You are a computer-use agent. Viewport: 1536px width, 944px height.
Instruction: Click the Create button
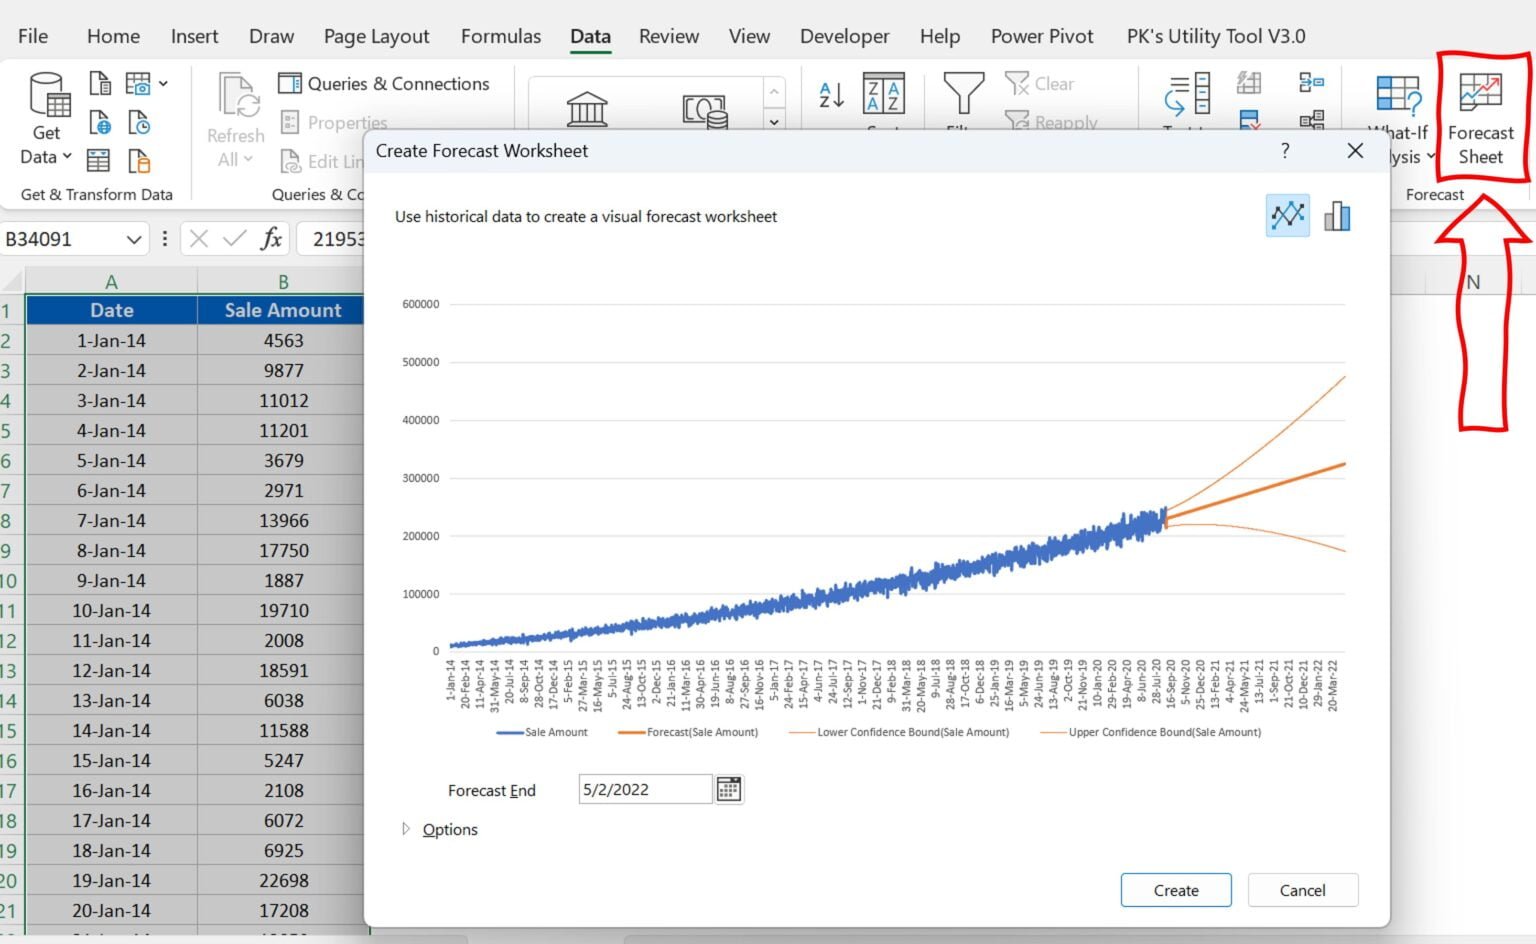coord(1175,890)
